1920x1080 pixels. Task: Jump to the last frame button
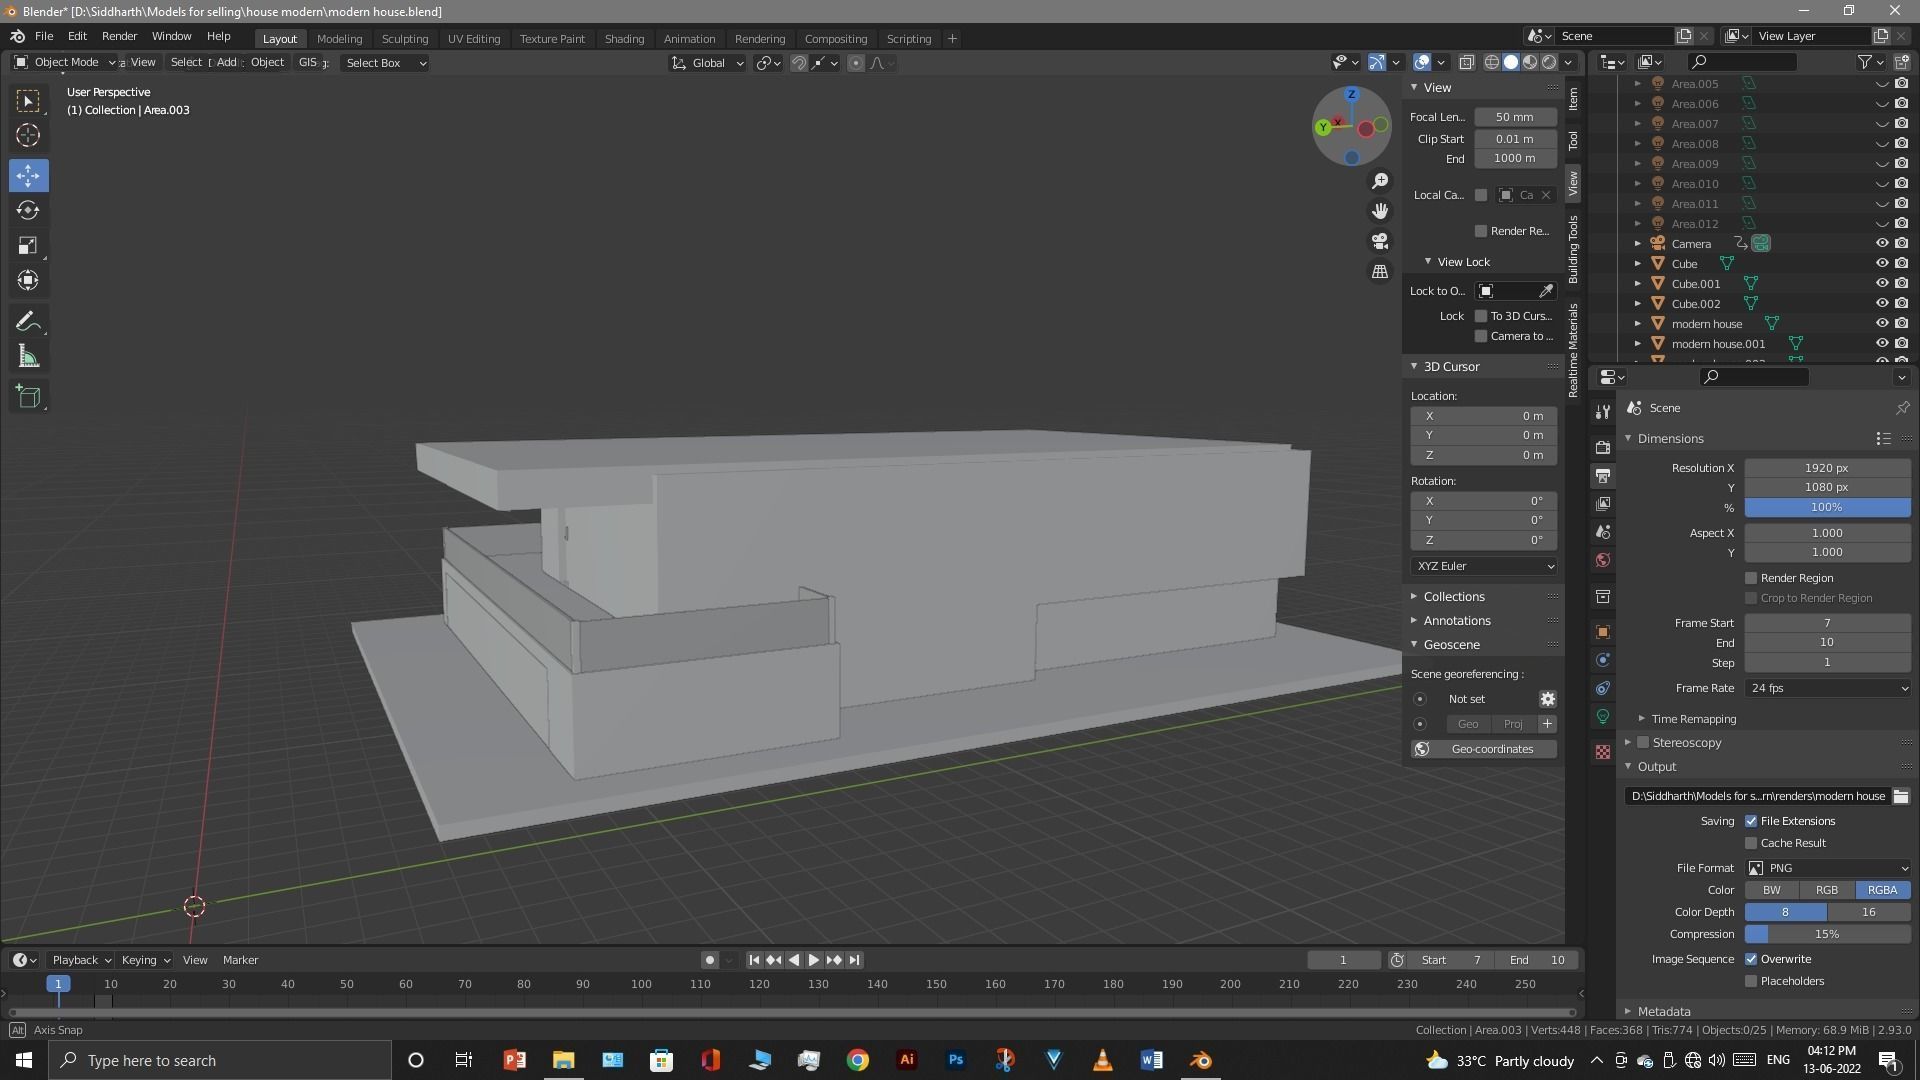coord(854,960)
